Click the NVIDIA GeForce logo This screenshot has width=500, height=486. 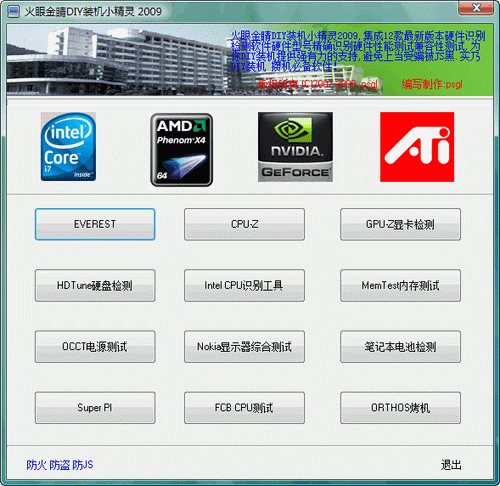[x=295, y=147]
